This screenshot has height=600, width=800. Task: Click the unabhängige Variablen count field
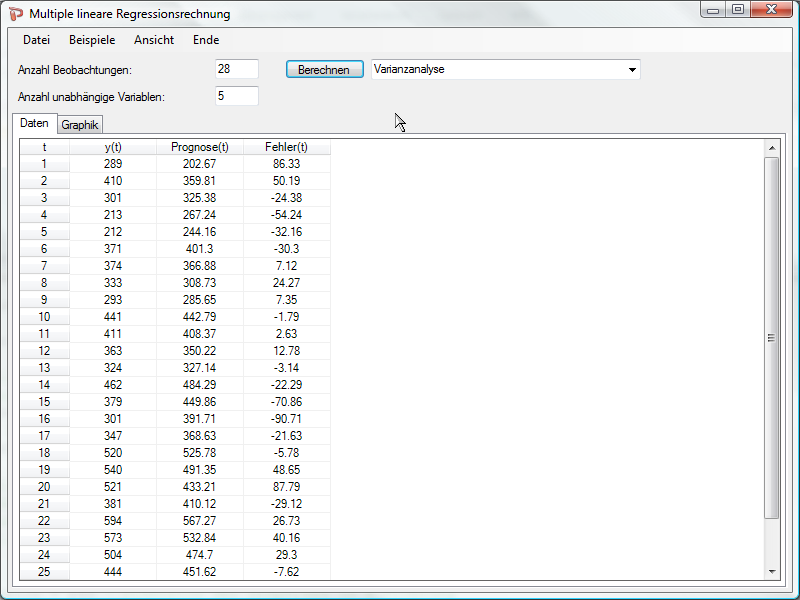point(236,96)
